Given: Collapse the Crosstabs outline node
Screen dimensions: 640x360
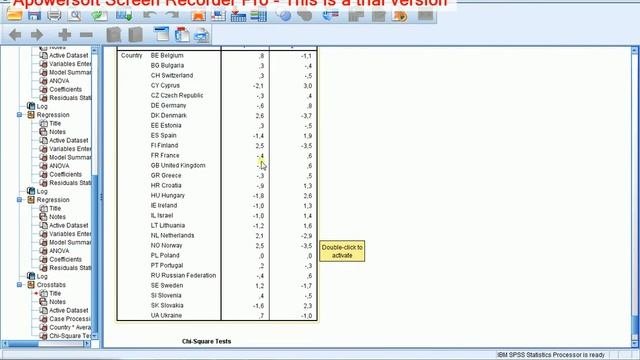Looking at the screenshot, I should click(19, 285).
